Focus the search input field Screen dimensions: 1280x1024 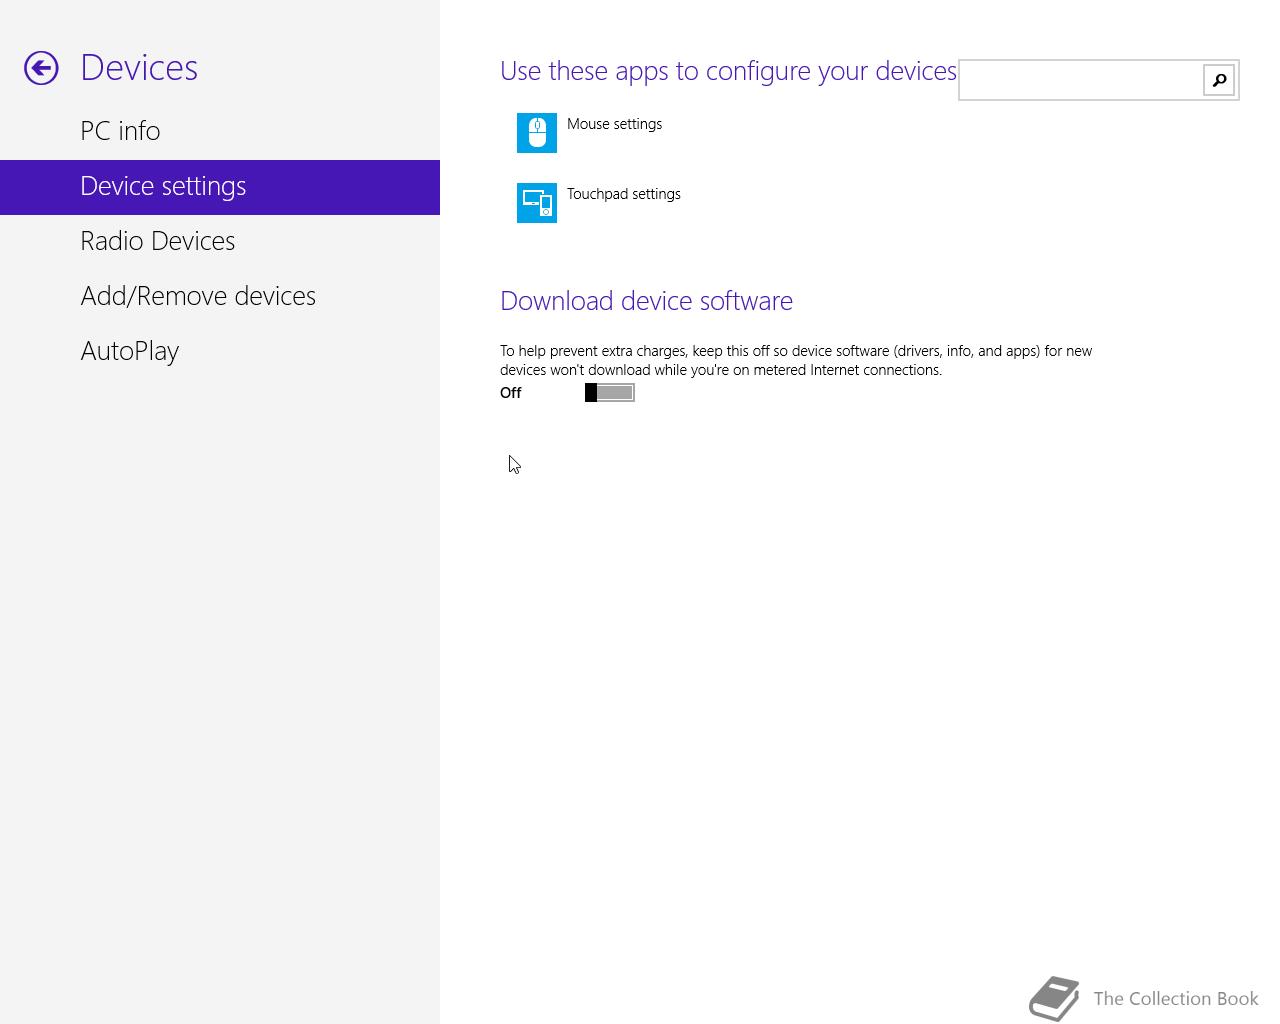click(1081, 80)
